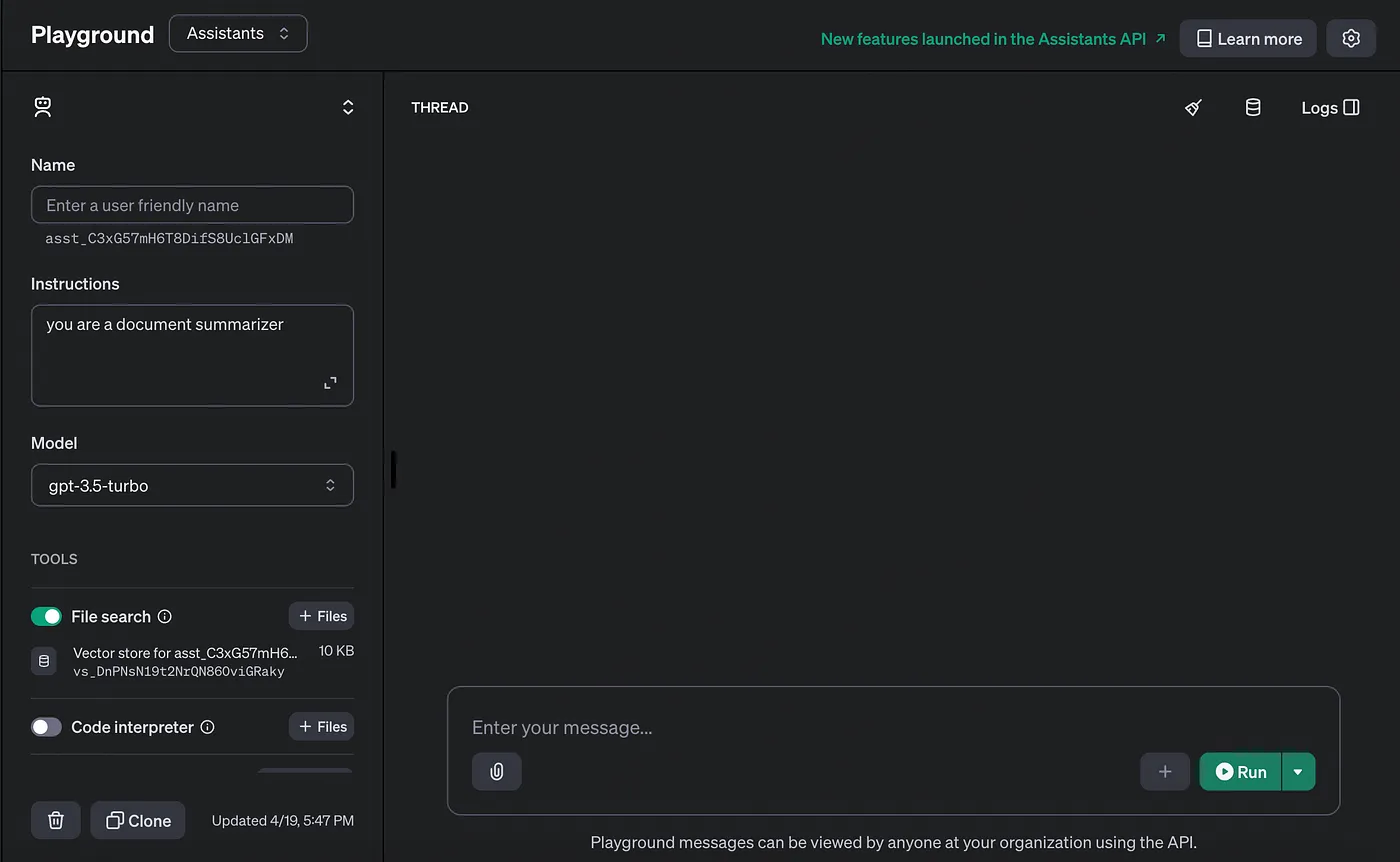Open the Run options dropdown arrow
Viewport: 1400px width, 862px height.
[x=1298, y=772]
